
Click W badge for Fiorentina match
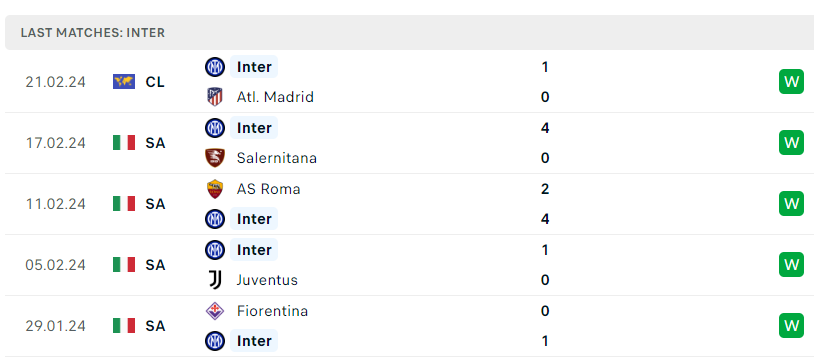(791, 326)
